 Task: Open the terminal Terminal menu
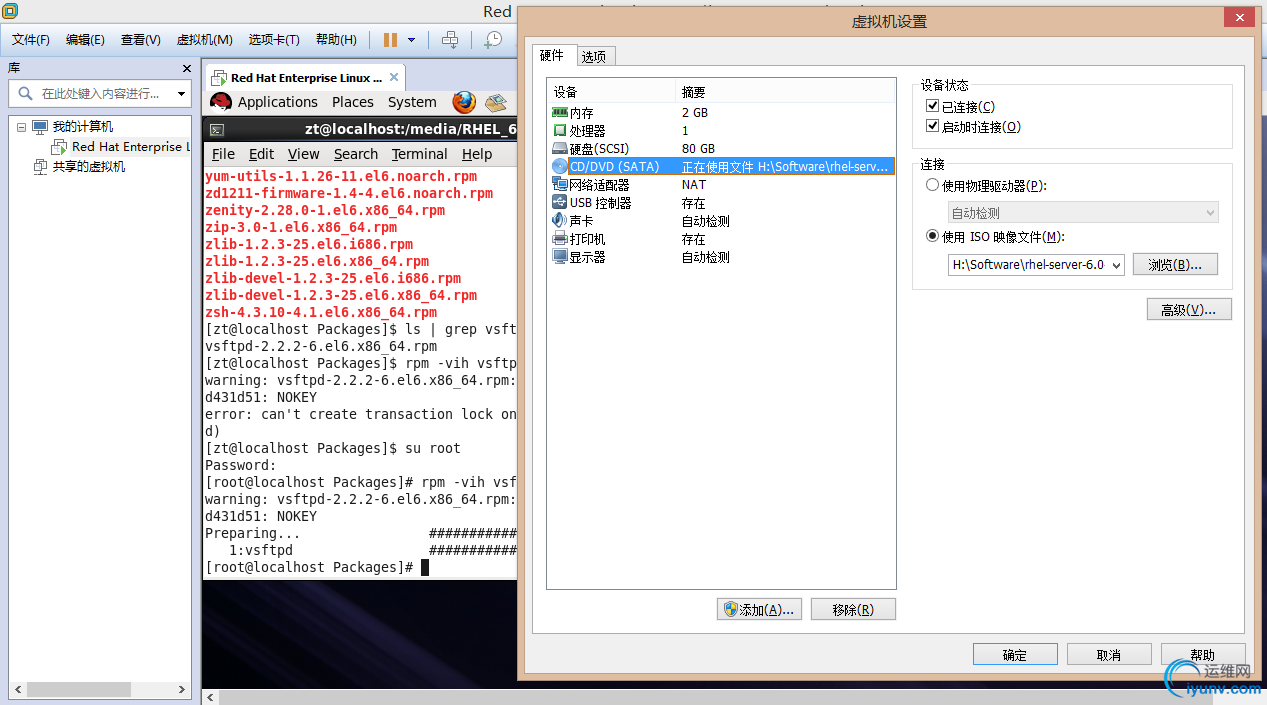[x=420, y=154]
